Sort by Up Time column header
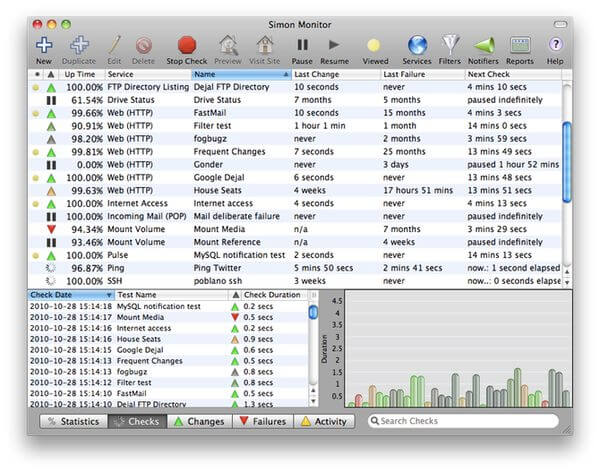The image size is (600, 473). click(x=81, y=74)
